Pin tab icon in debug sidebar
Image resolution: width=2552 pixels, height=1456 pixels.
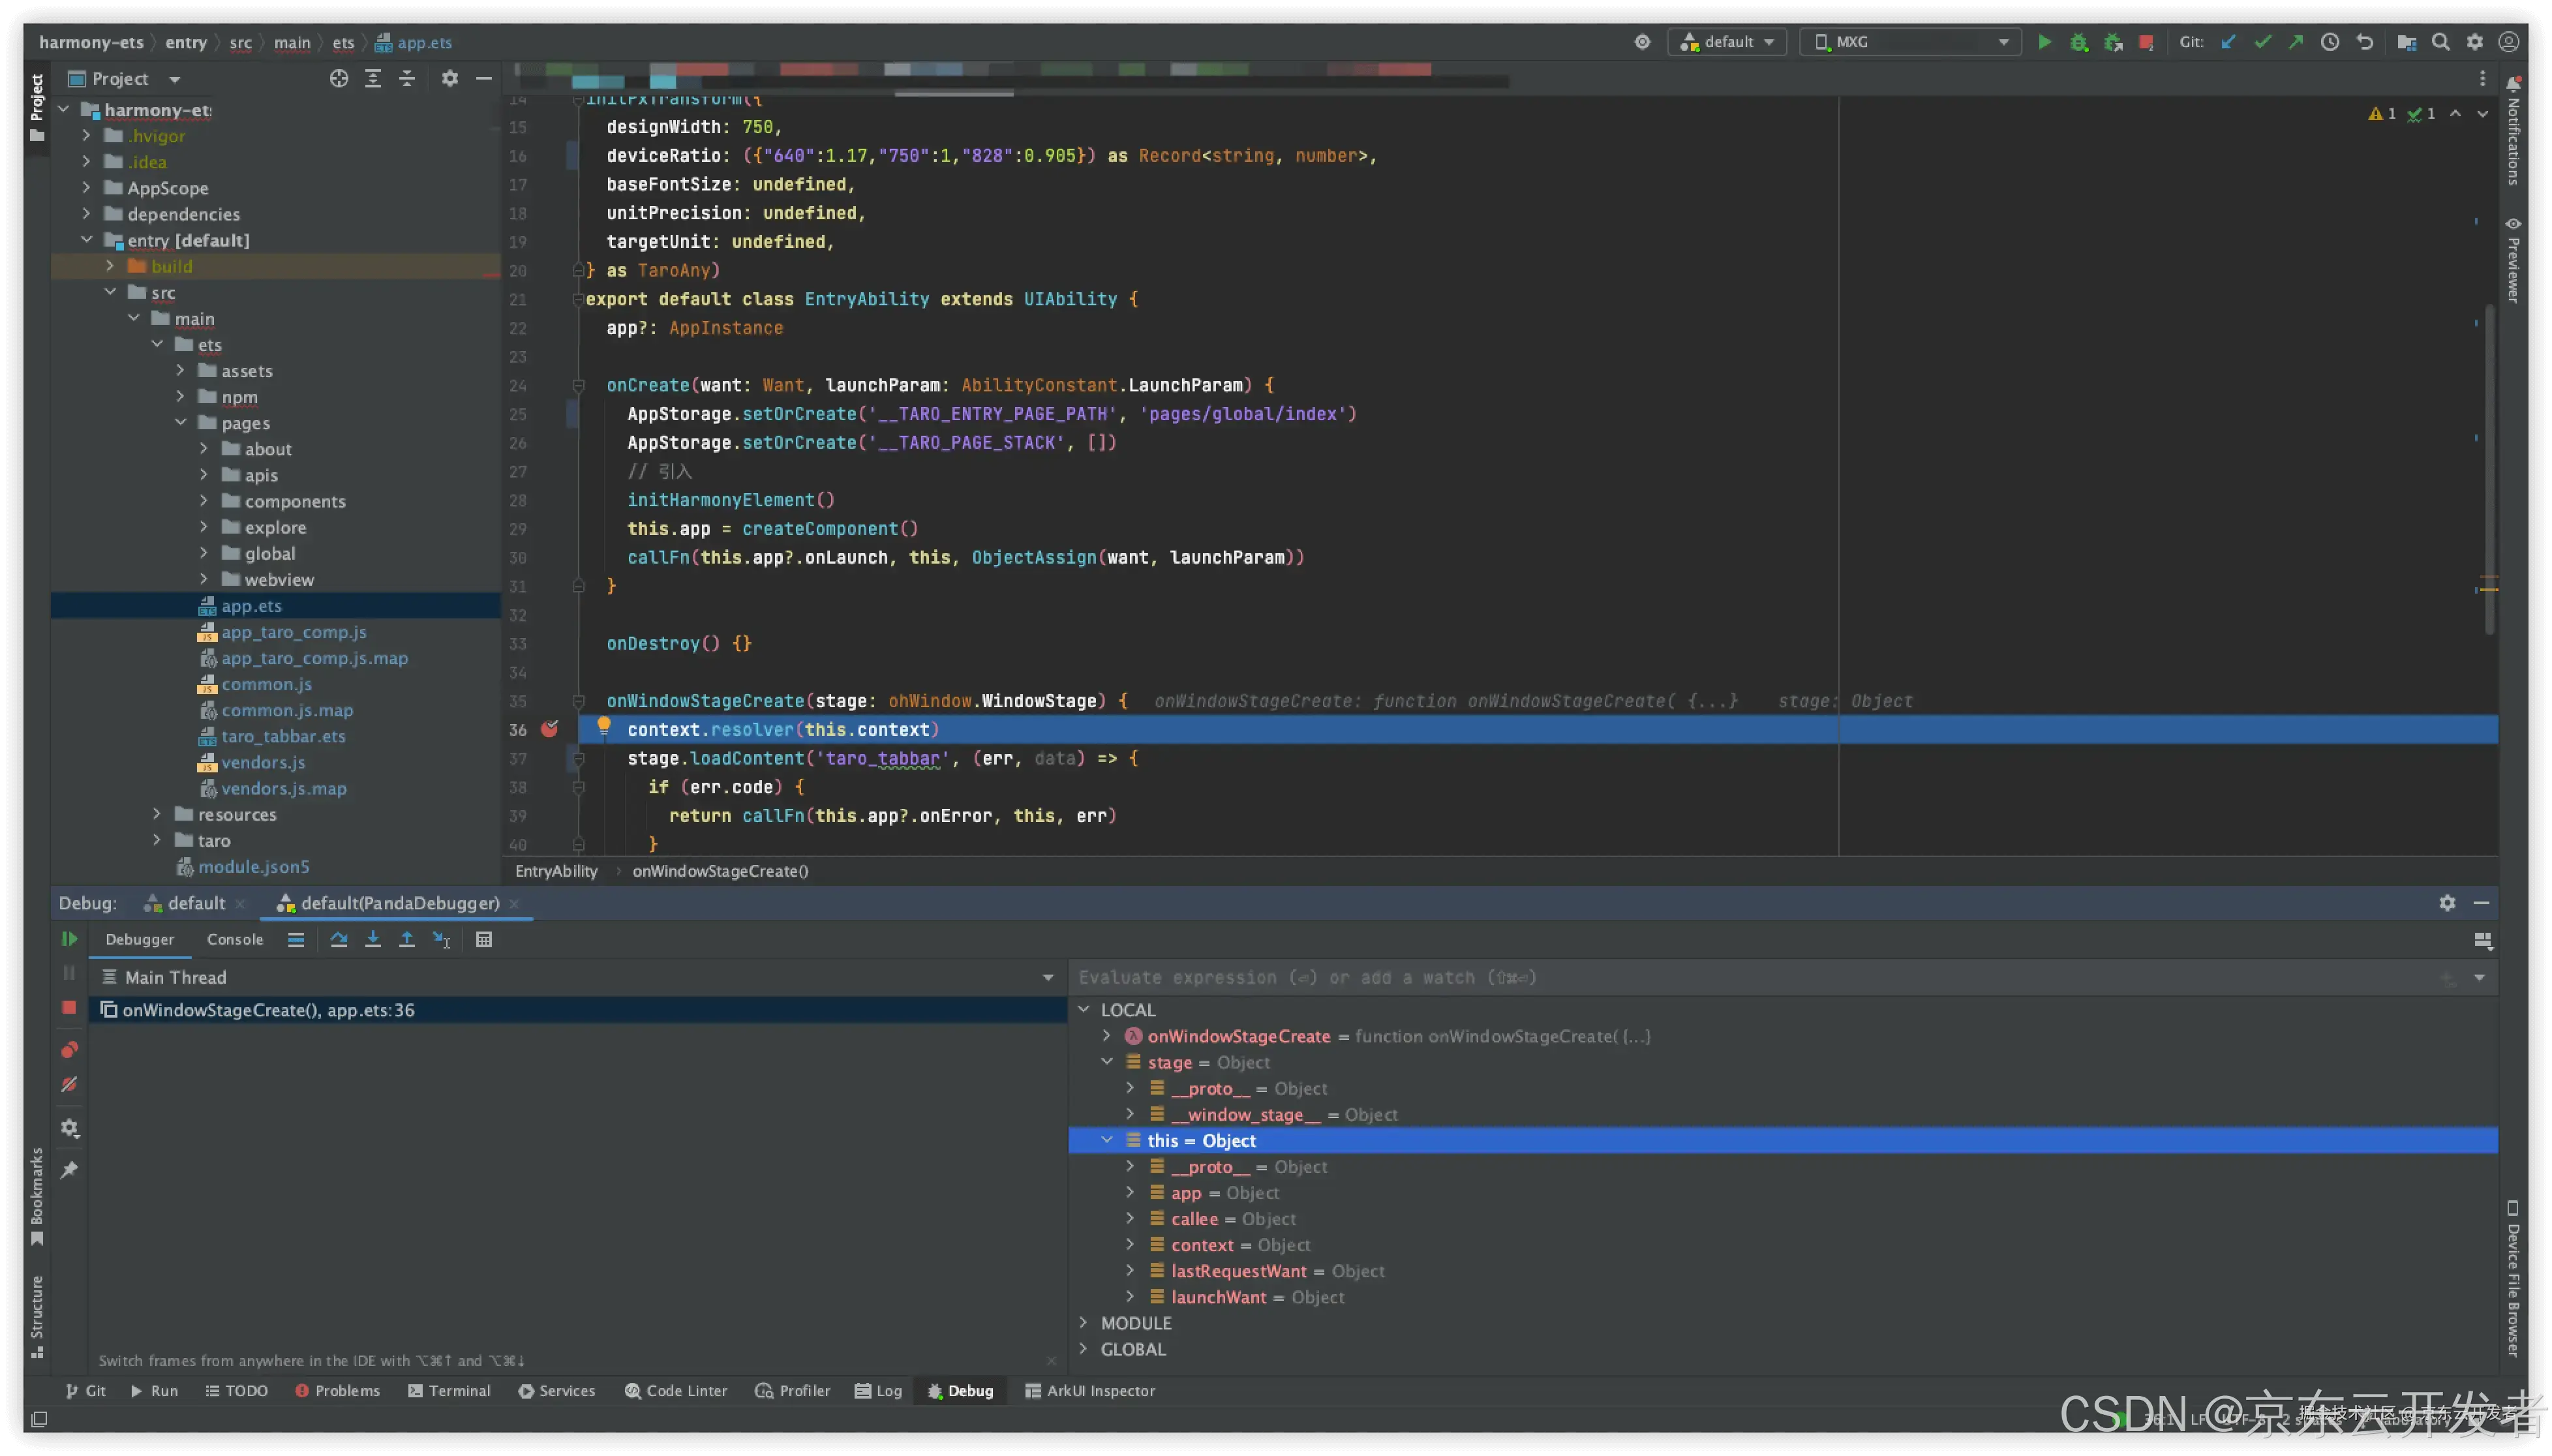[x=69, y=1170]
